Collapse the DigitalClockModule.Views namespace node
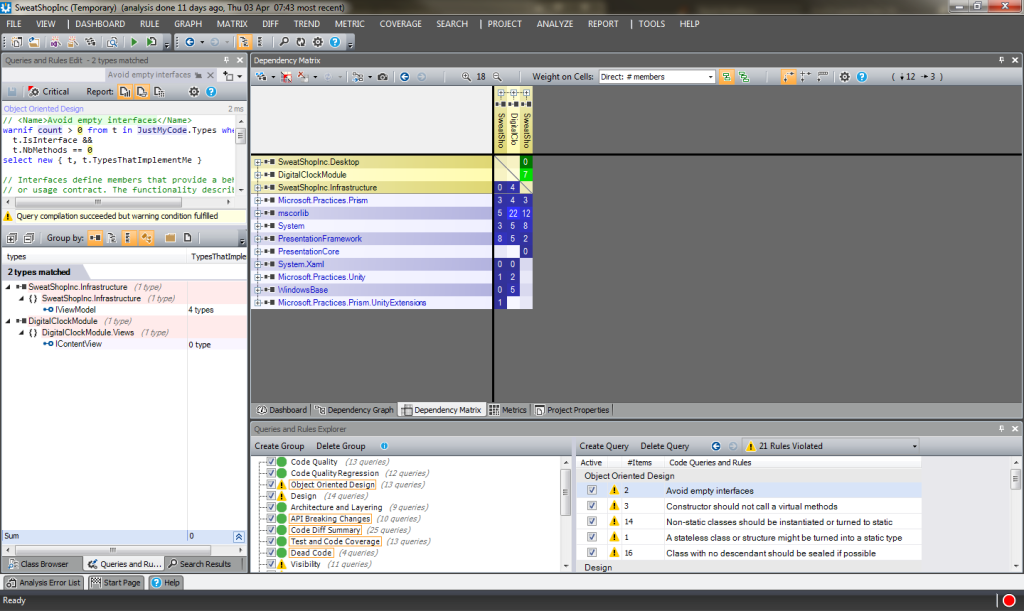1024x611 pixels. click(x=22, y=332)
